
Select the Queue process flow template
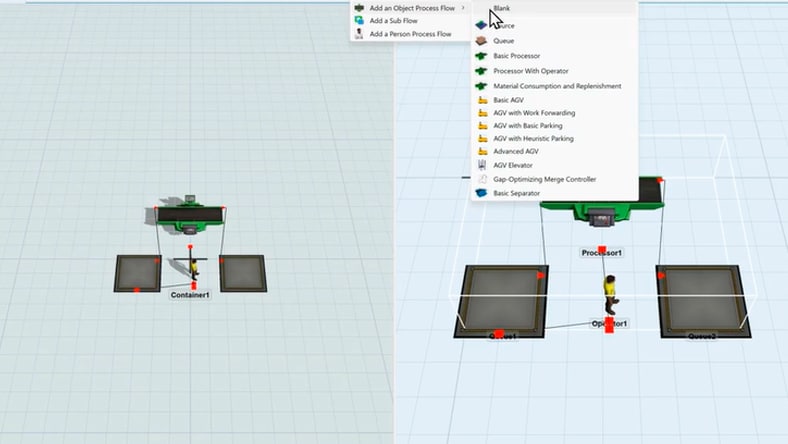click(x=554, y=41)
